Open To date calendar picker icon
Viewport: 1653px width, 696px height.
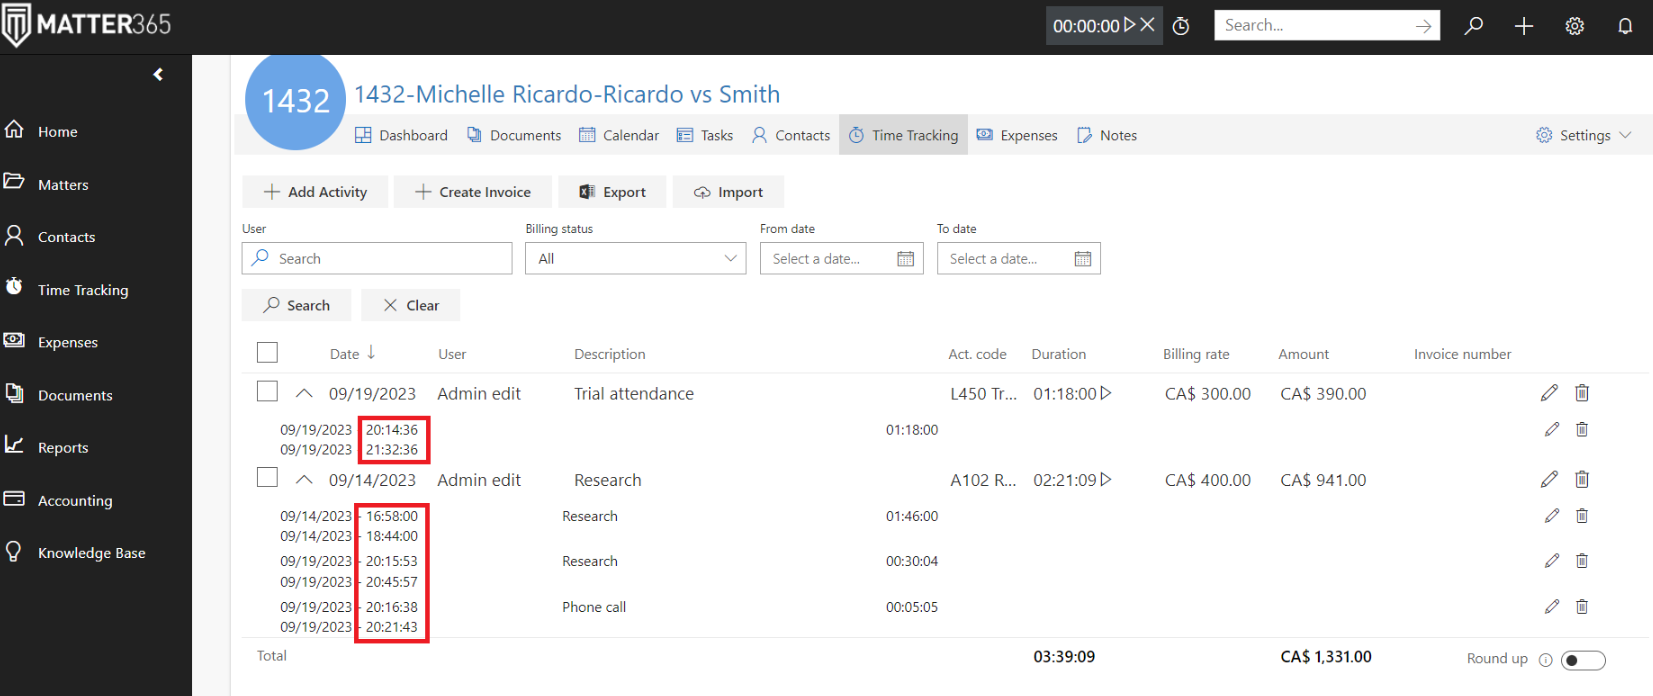click(1082, 259)
